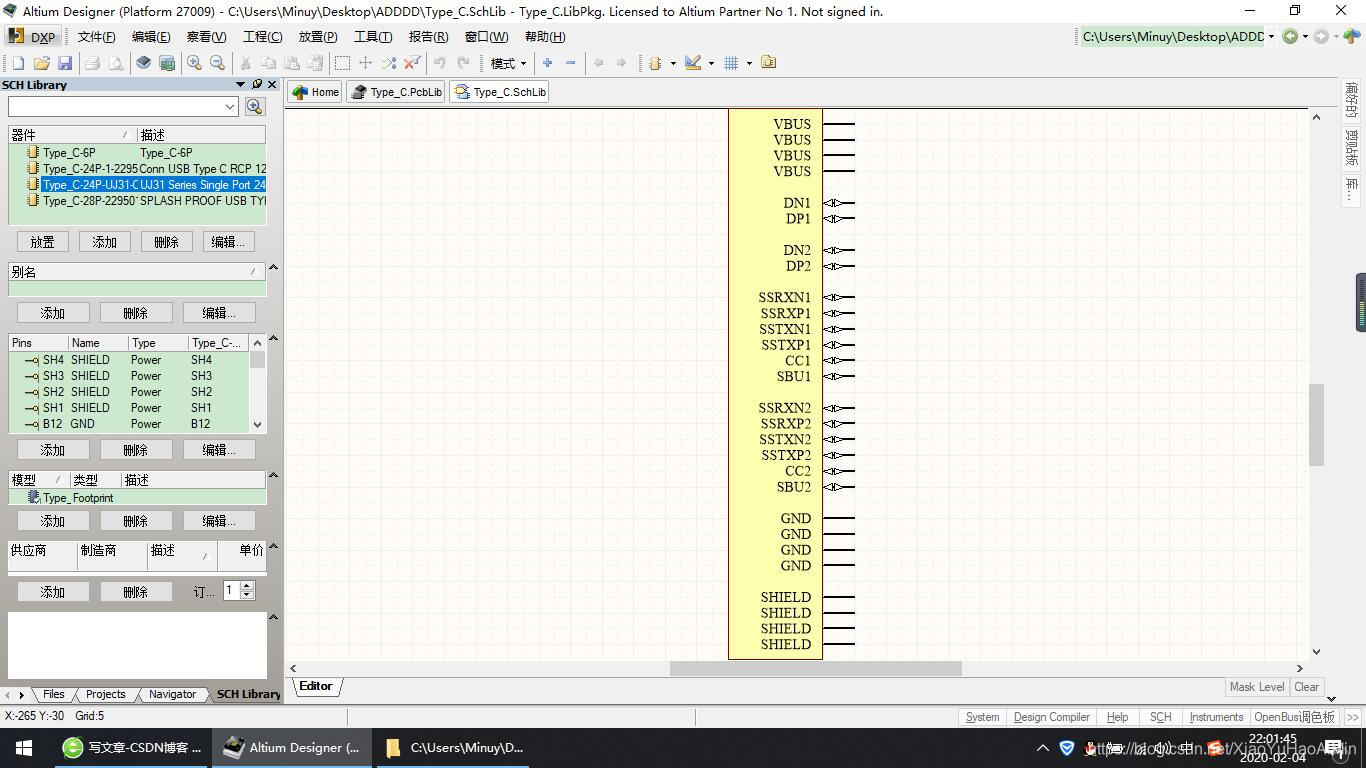1366x768 pixels.
Task: Click the undo arrow icon
Action: click(439, 63)
